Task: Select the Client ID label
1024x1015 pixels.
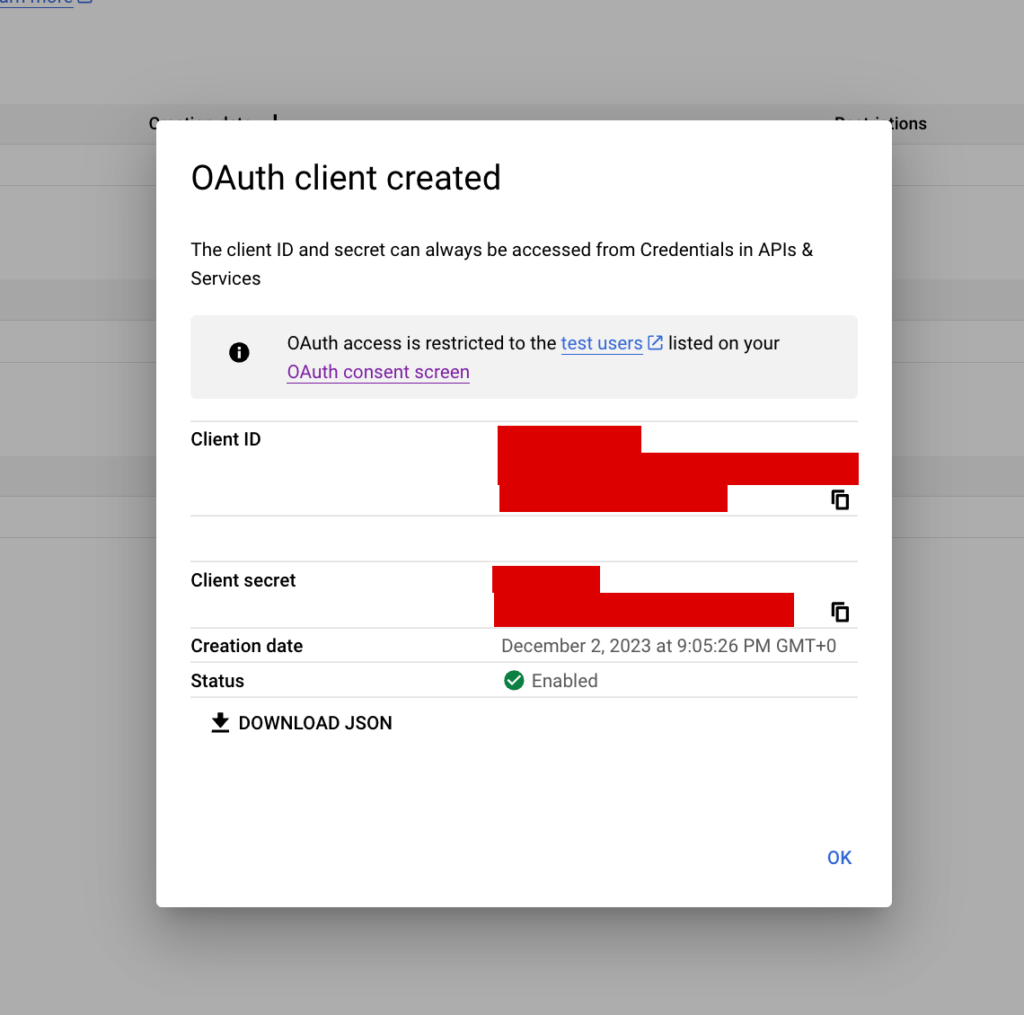Action: [225, 439]
